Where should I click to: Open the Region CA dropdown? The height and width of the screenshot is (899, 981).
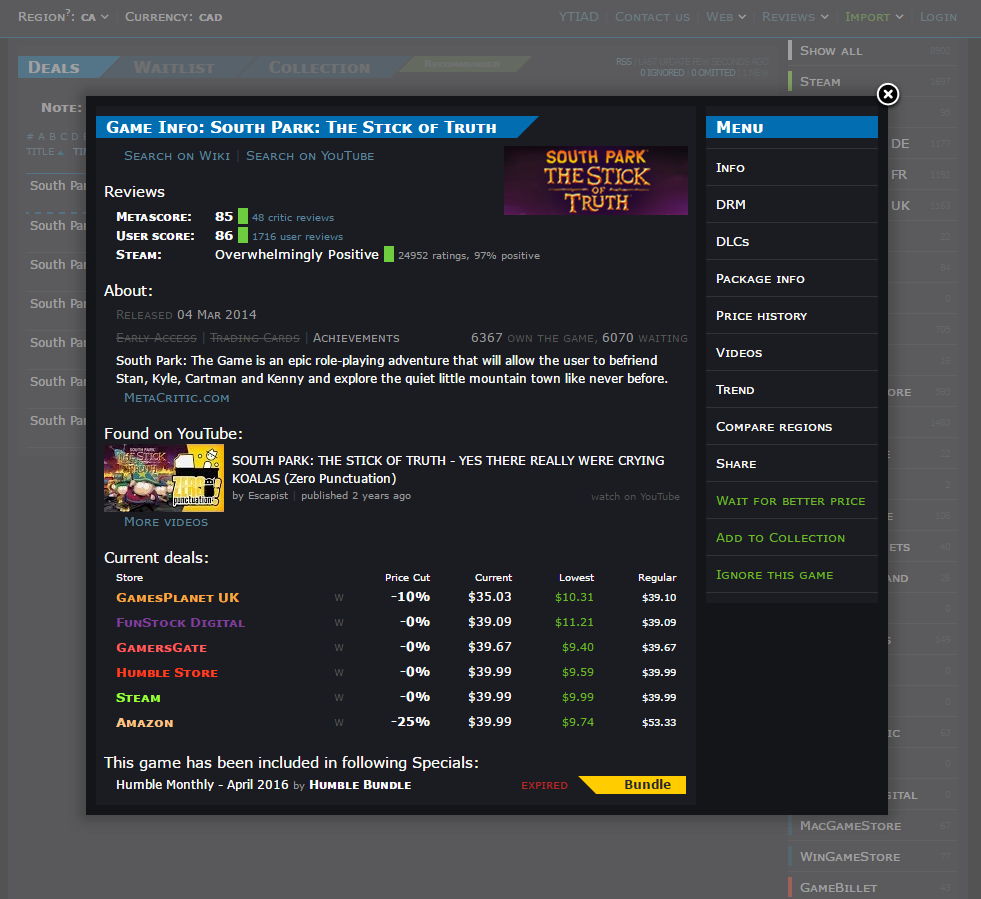point(63,17)
